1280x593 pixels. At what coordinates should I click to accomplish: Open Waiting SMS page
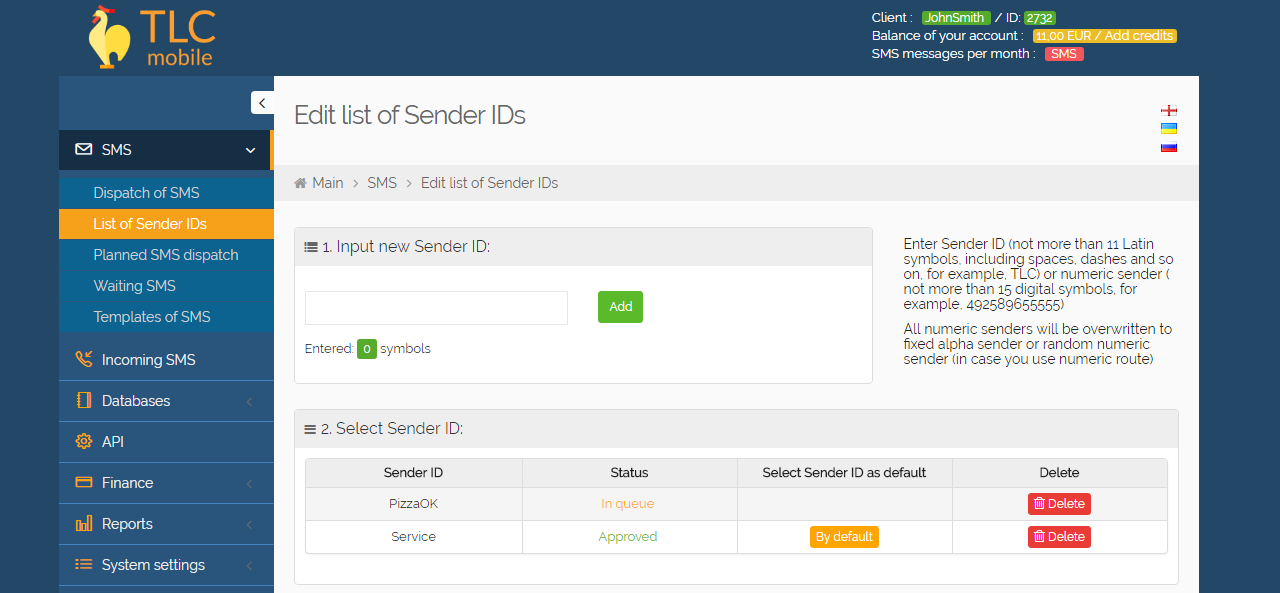click(166, 286)
